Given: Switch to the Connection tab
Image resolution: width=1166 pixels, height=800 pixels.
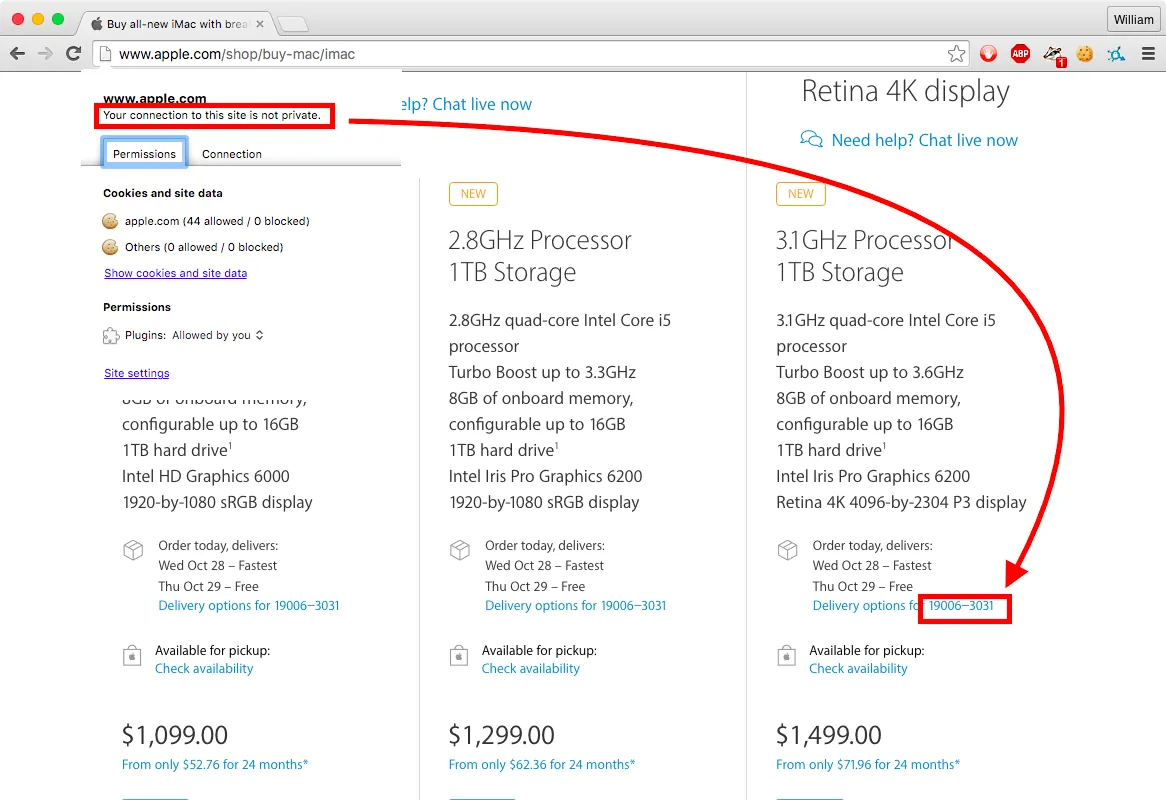Looking at the screenshot, I should [x=232, y=154].
